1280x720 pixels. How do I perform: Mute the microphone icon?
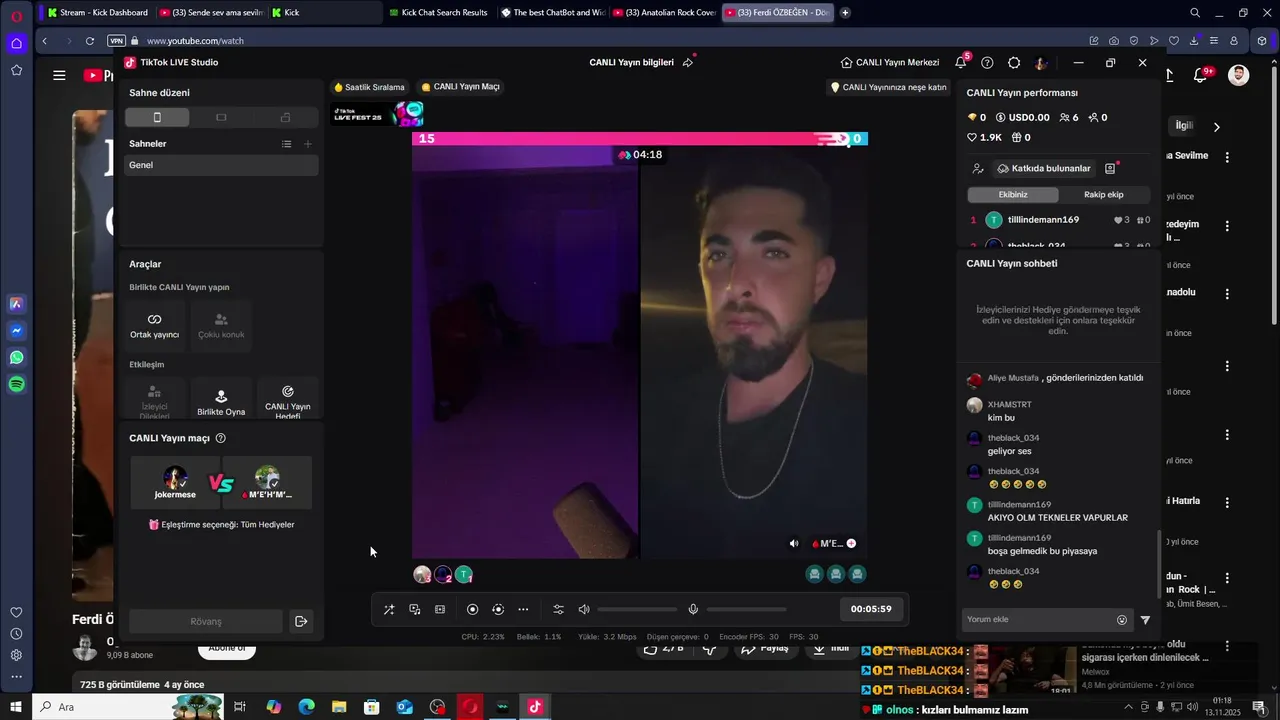693,609
